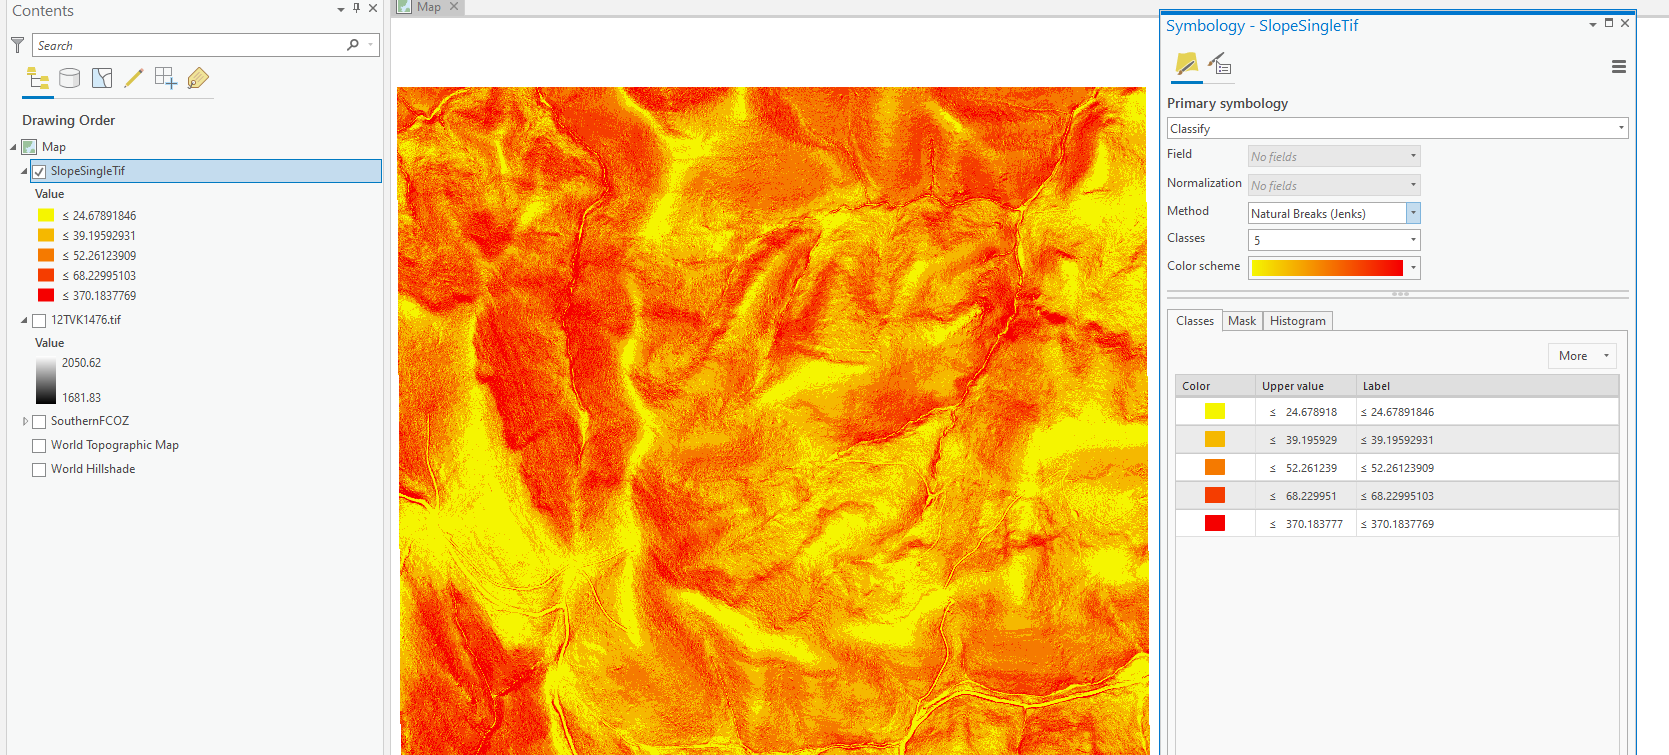Click the Contents search input field
This screenshot has width=1669, height=755.
tap(190, 45)
